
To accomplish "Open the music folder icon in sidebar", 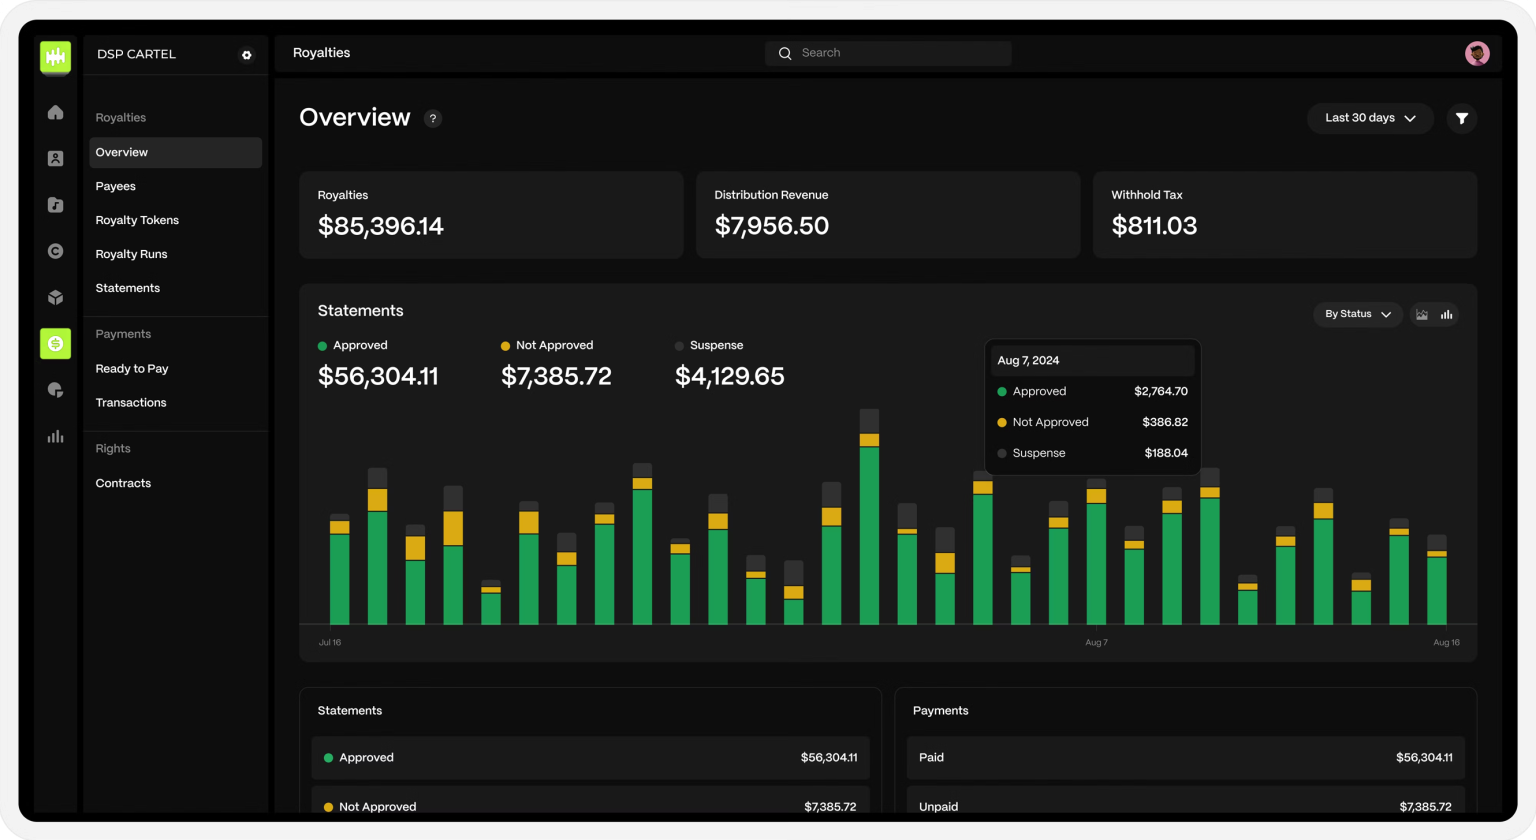I will pyautogui.click(x=55, y=205).
